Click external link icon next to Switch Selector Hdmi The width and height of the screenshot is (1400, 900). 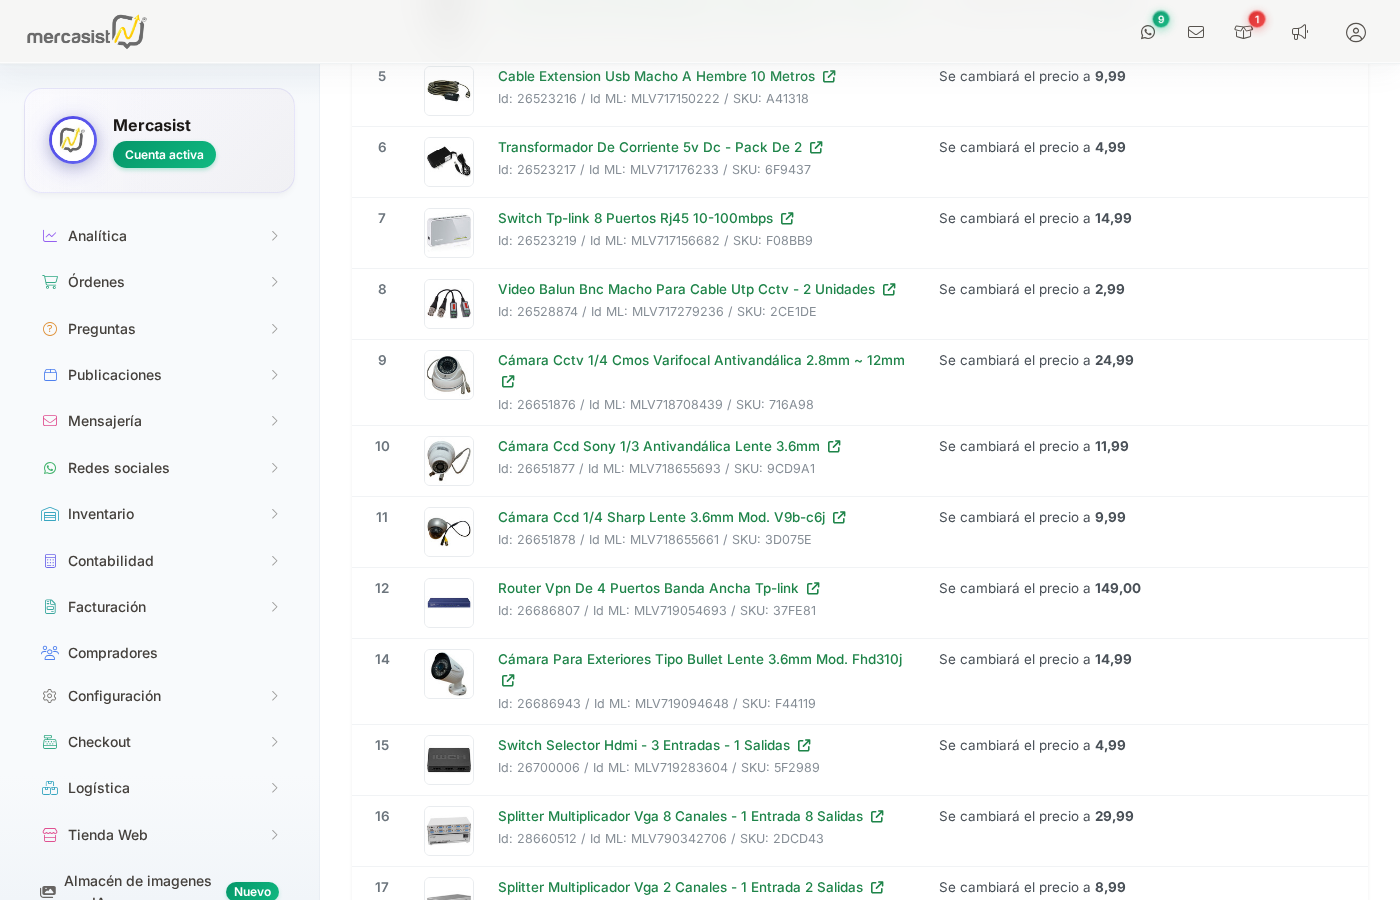coord(804,746)
